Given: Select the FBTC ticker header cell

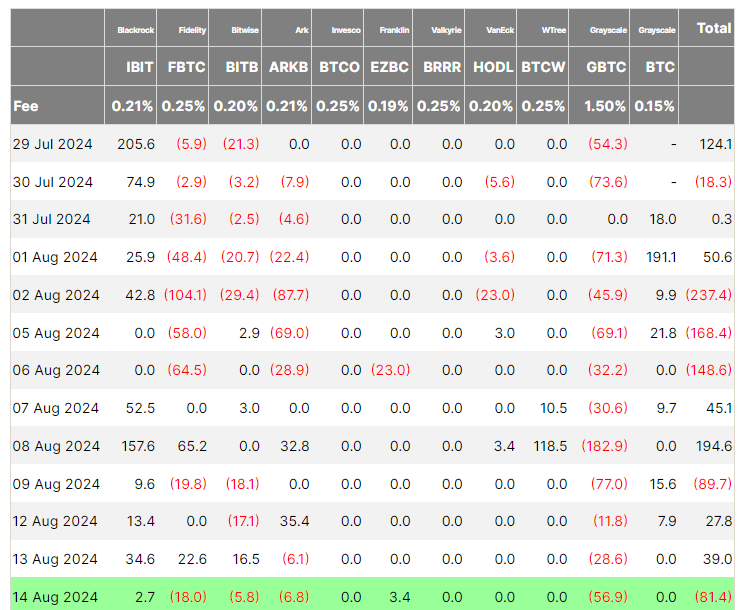Looking at the screenshot, I should click(185, 67).
